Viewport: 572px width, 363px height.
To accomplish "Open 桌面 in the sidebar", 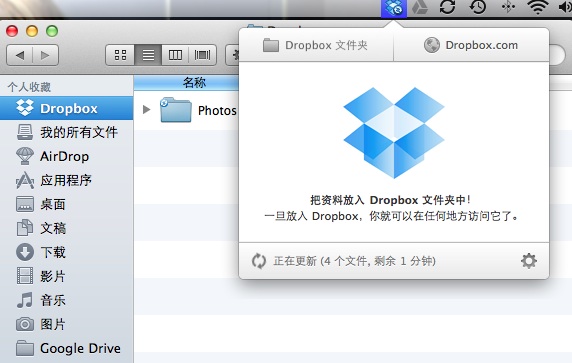I will 66,204.
